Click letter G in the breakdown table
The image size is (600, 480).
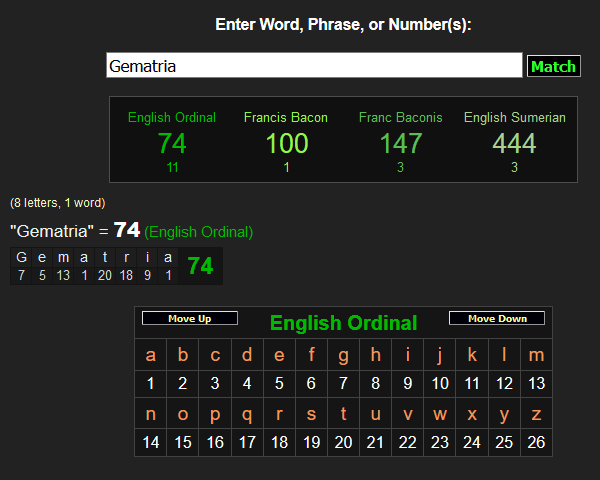click(x=21, y=257)
